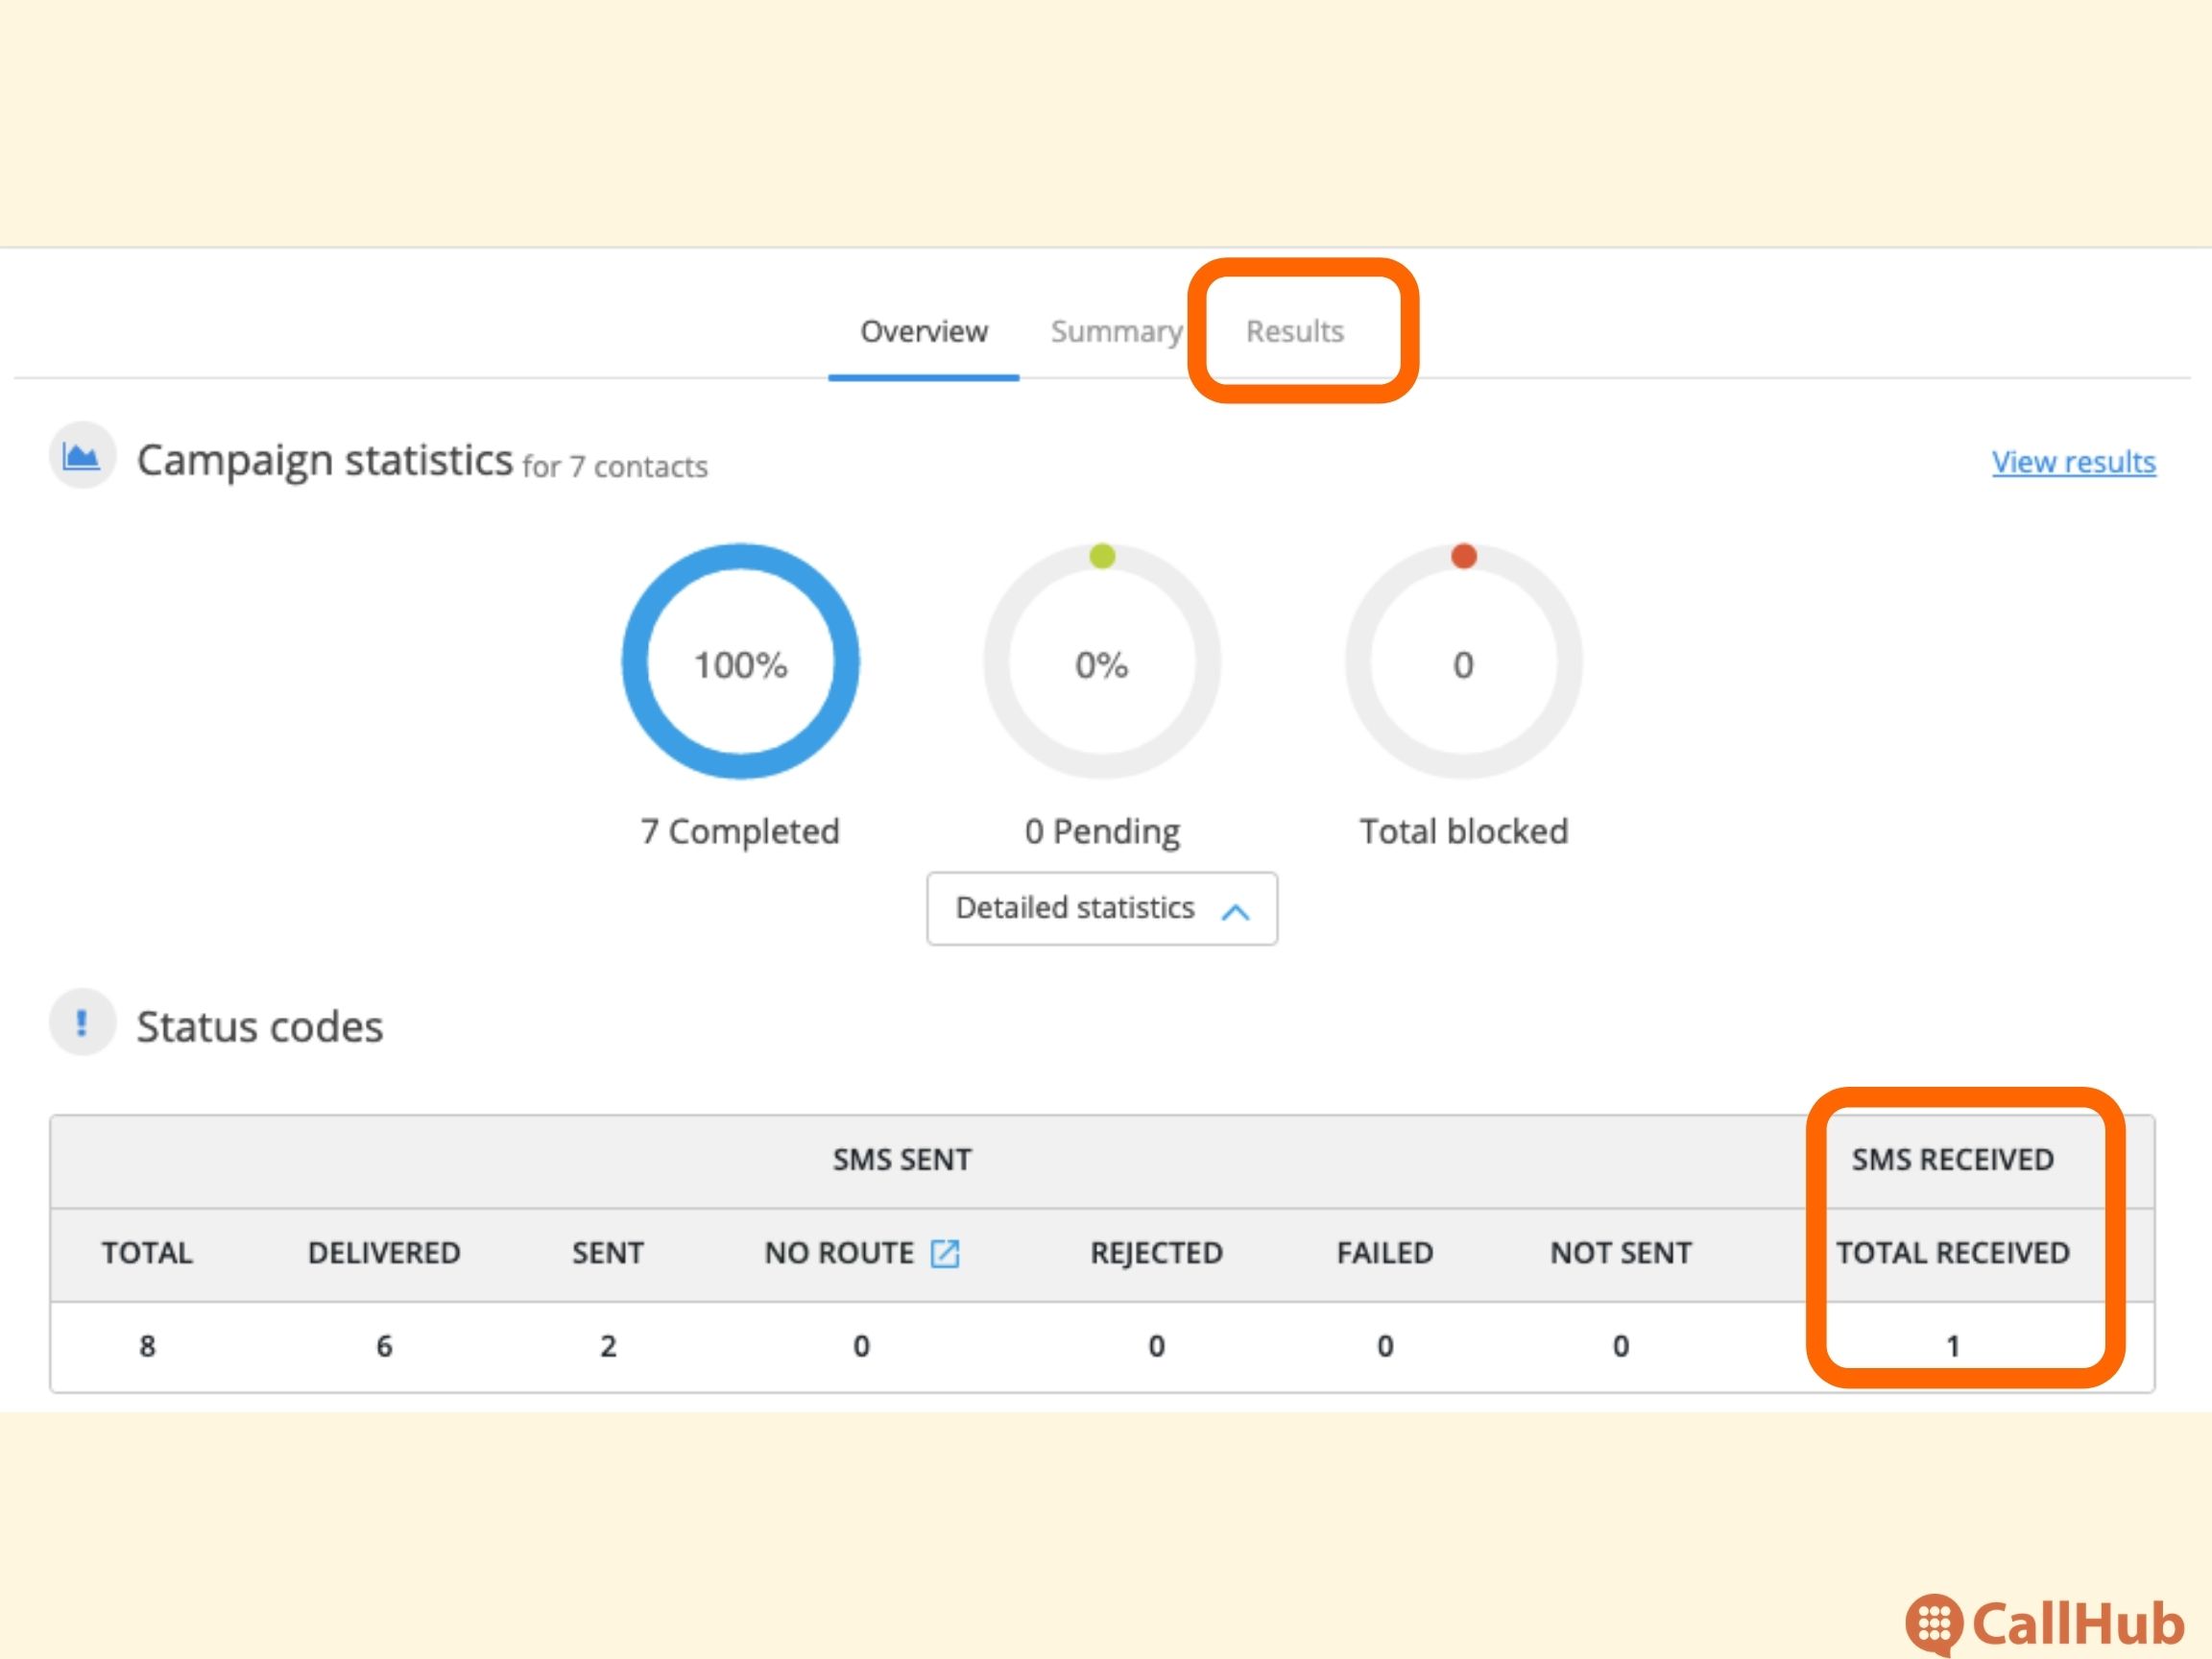Click the SENT value 2
The image size is (2212, 1659).
tap(608, 1346)
